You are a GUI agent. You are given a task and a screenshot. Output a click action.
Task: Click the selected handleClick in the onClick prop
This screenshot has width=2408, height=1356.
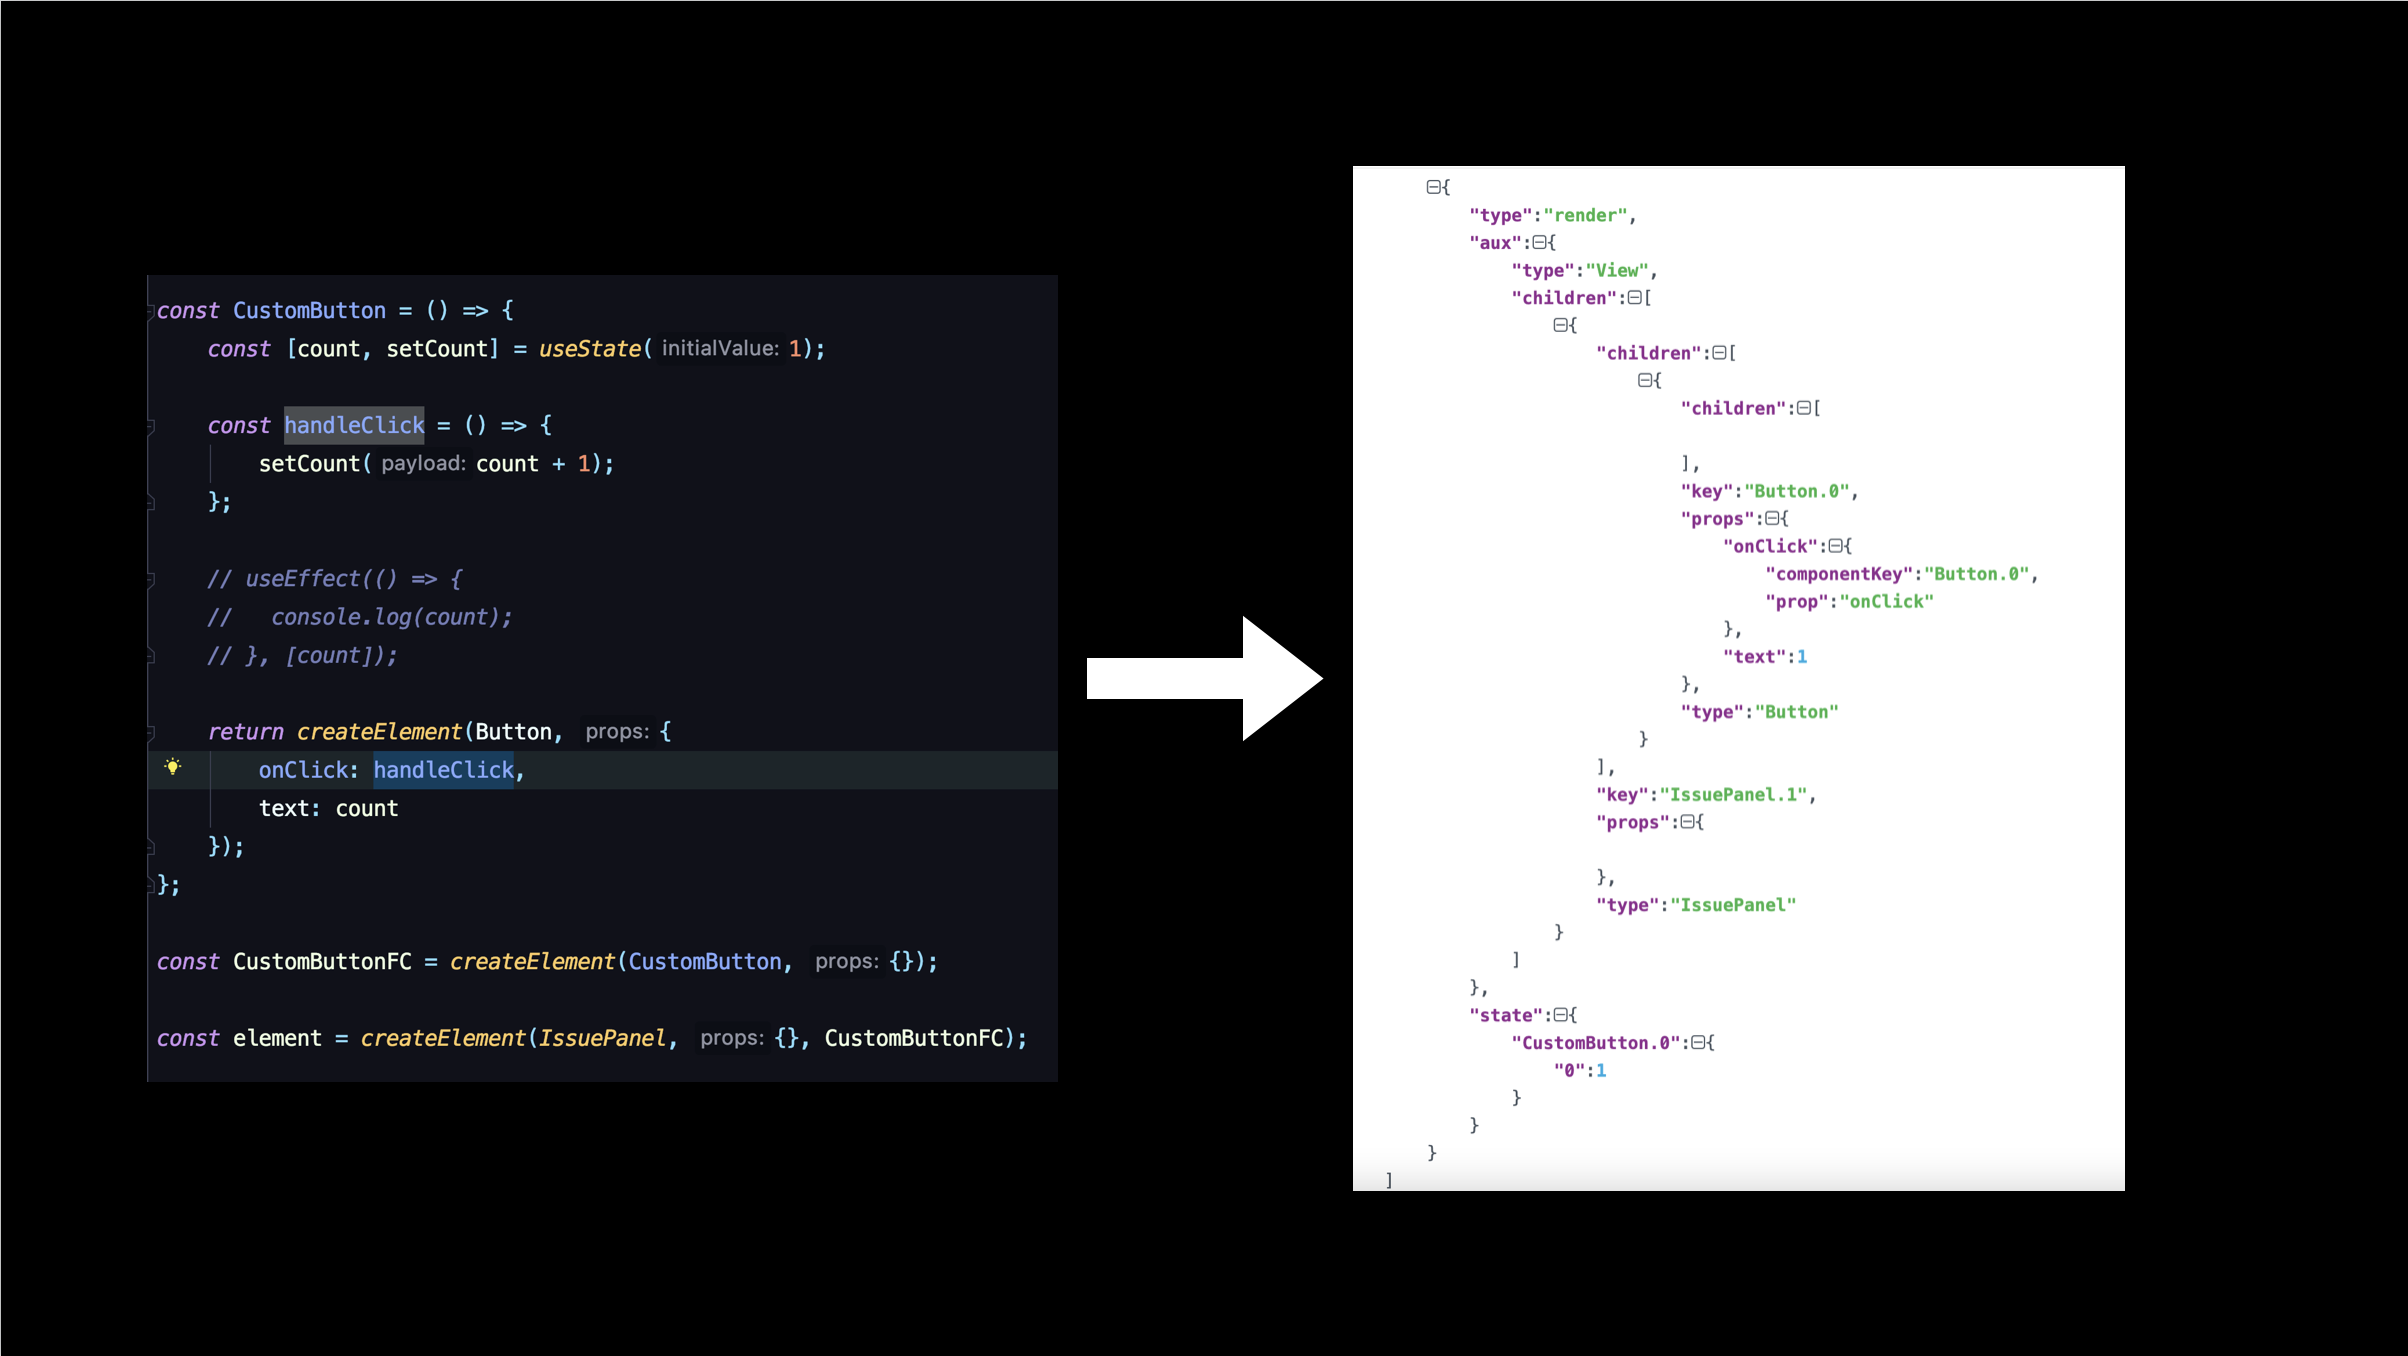443,770
